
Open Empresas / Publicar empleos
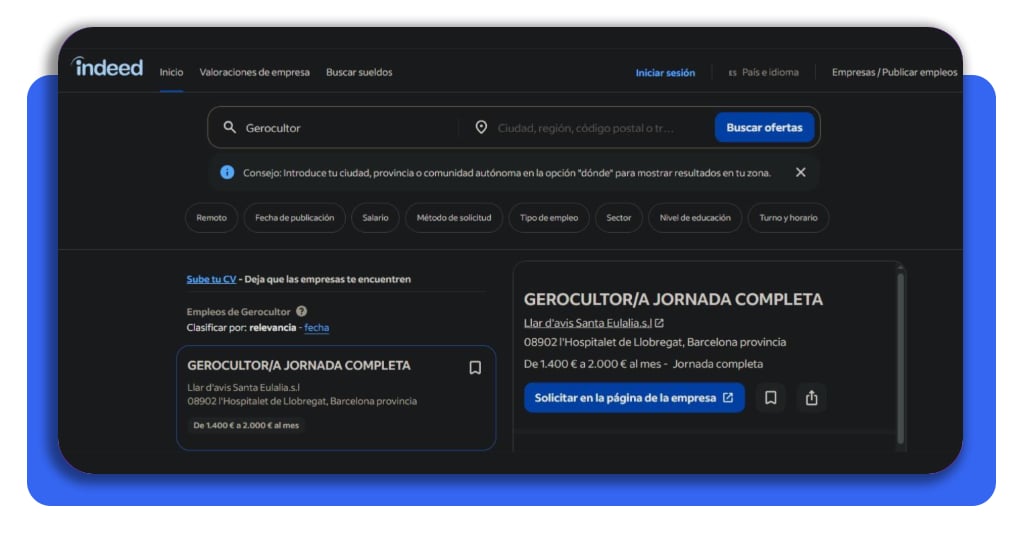894,72
